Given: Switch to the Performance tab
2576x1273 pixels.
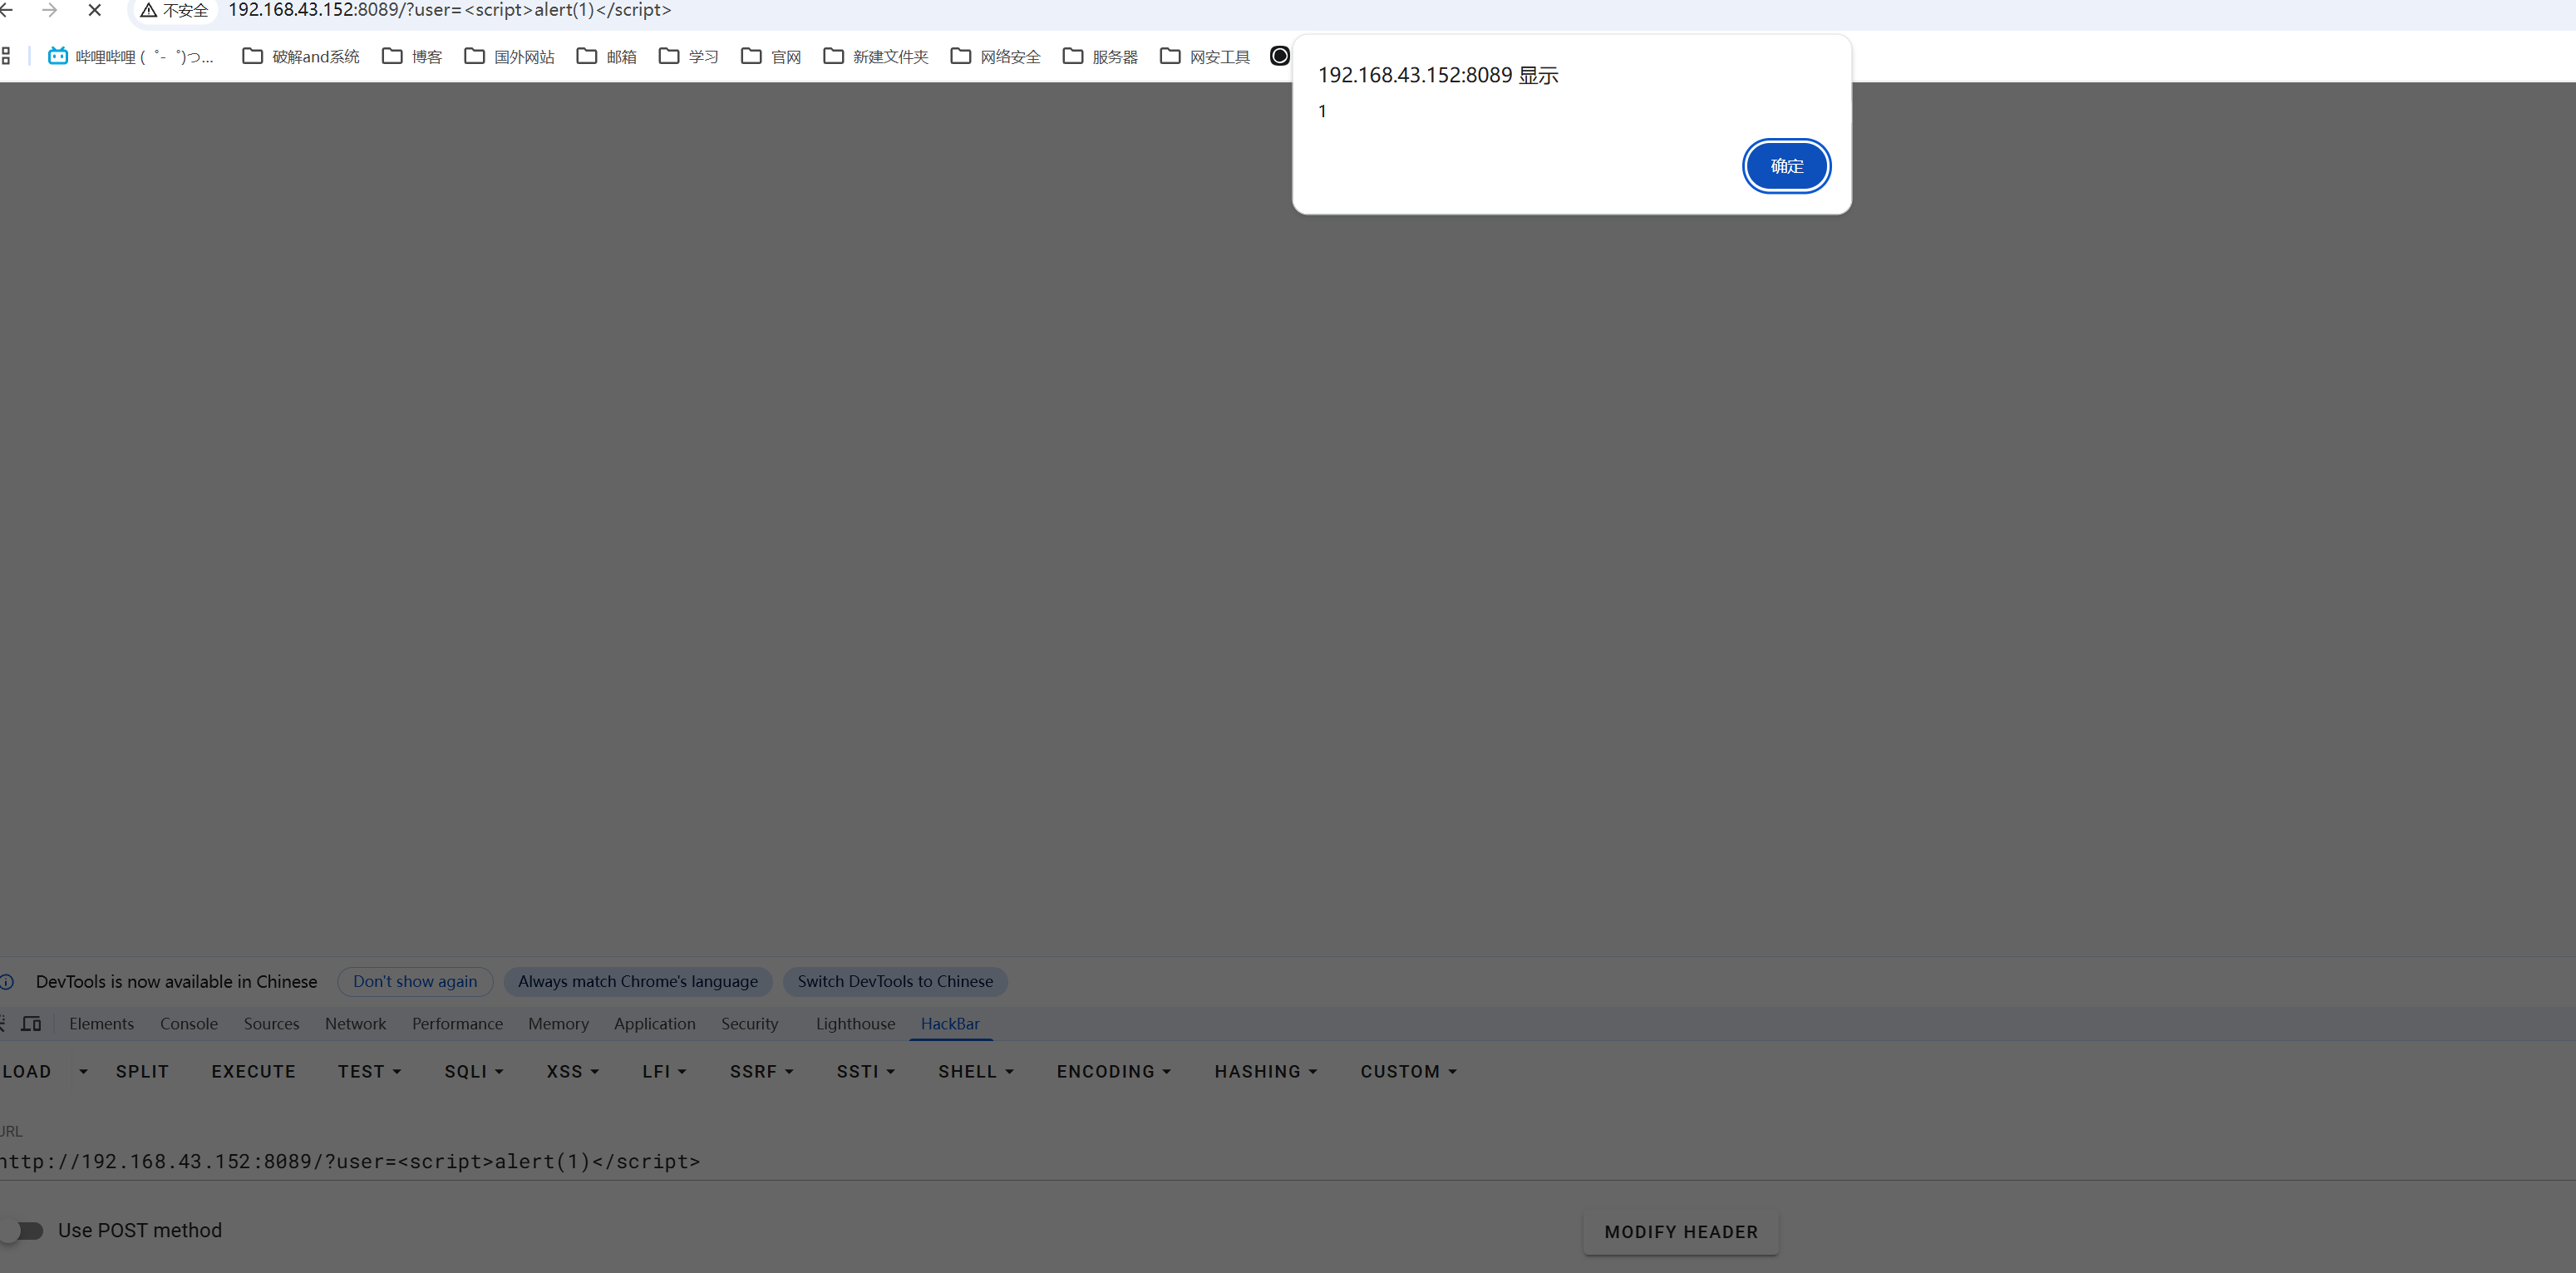Looking at the screenshot, I should click(x=457, y=1023).
